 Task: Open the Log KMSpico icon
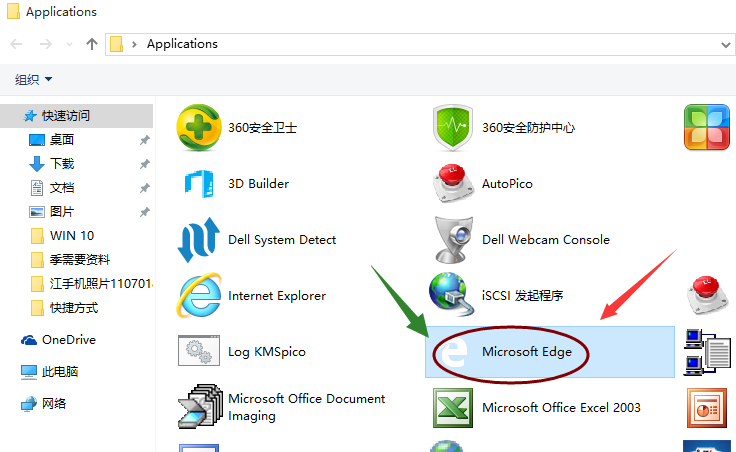(198, 352)
